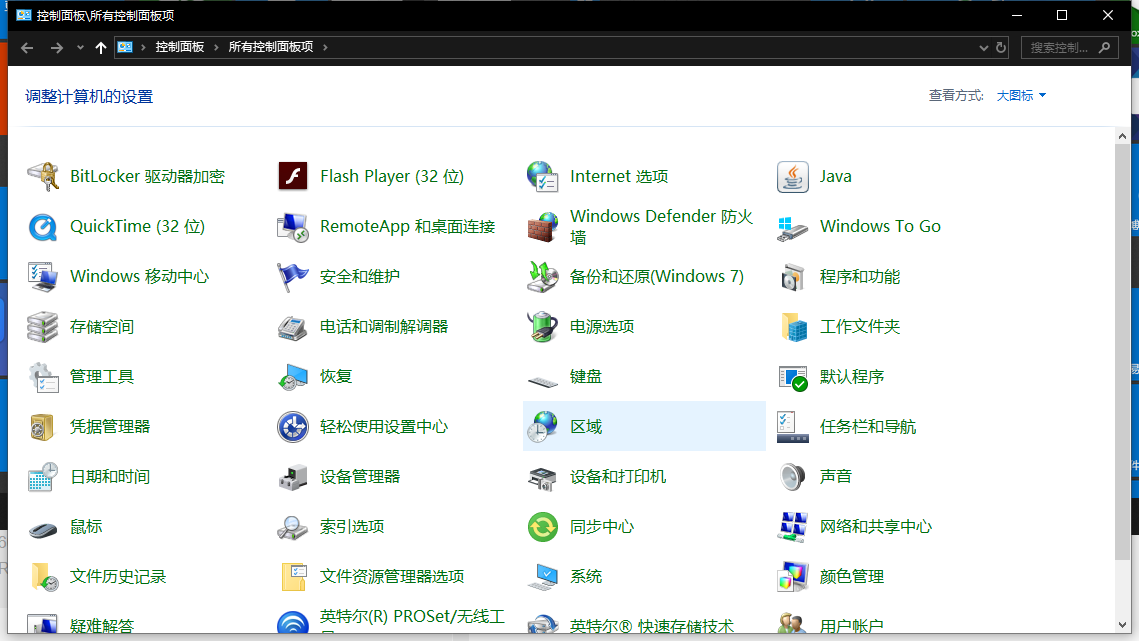Click the control panel icon in address bar
Viewport: 1139px width, 641px height.
pyautogui.click(x=125, y=47)
